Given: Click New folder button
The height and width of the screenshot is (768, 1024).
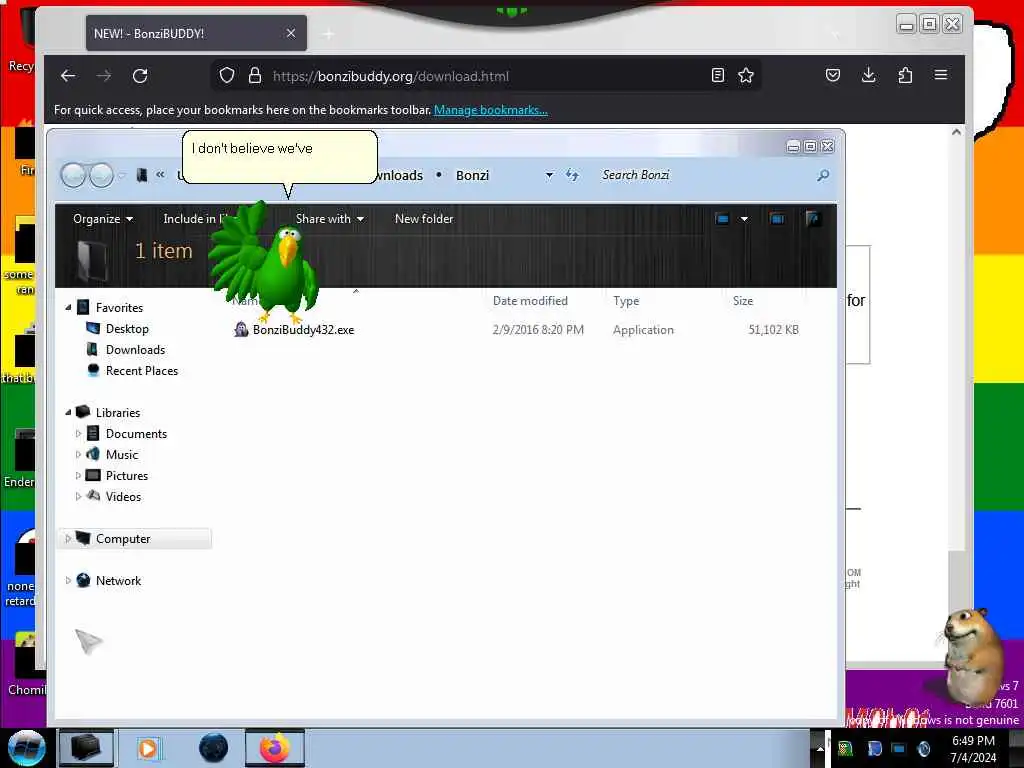Looking at the screenshot, I should click(424, 219).
